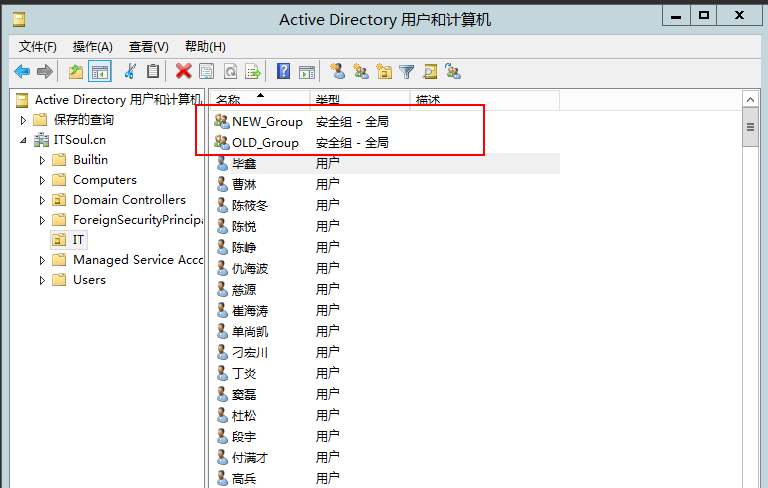Select Users container in tree

89,280
